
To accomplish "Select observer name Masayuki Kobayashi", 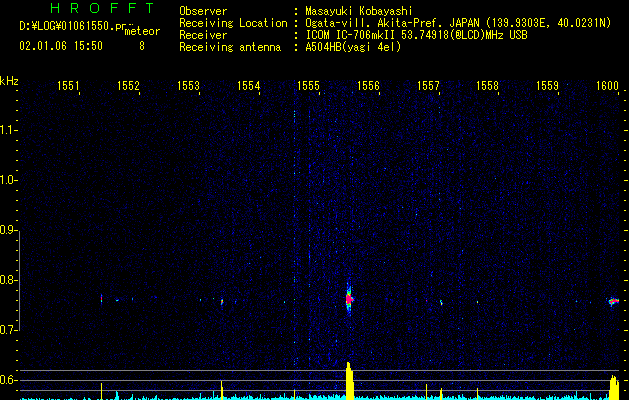I will pyautogui.click(x=358, y=11).
